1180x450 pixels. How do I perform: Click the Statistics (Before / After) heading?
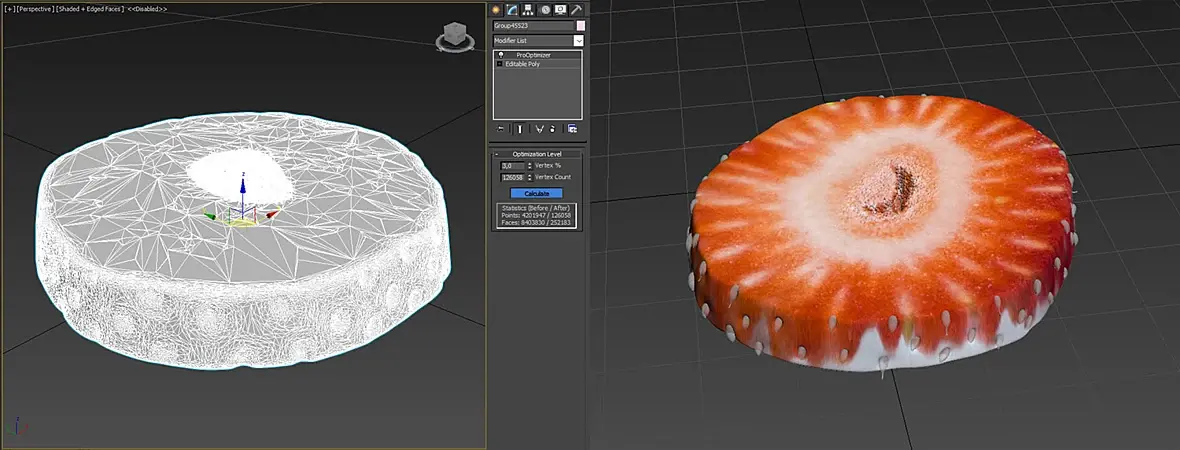pos(537,208)
